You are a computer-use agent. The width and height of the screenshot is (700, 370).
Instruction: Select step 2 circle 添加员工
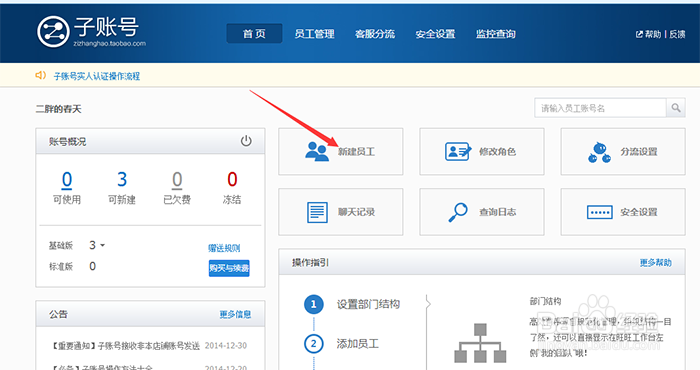click(313, 344)
